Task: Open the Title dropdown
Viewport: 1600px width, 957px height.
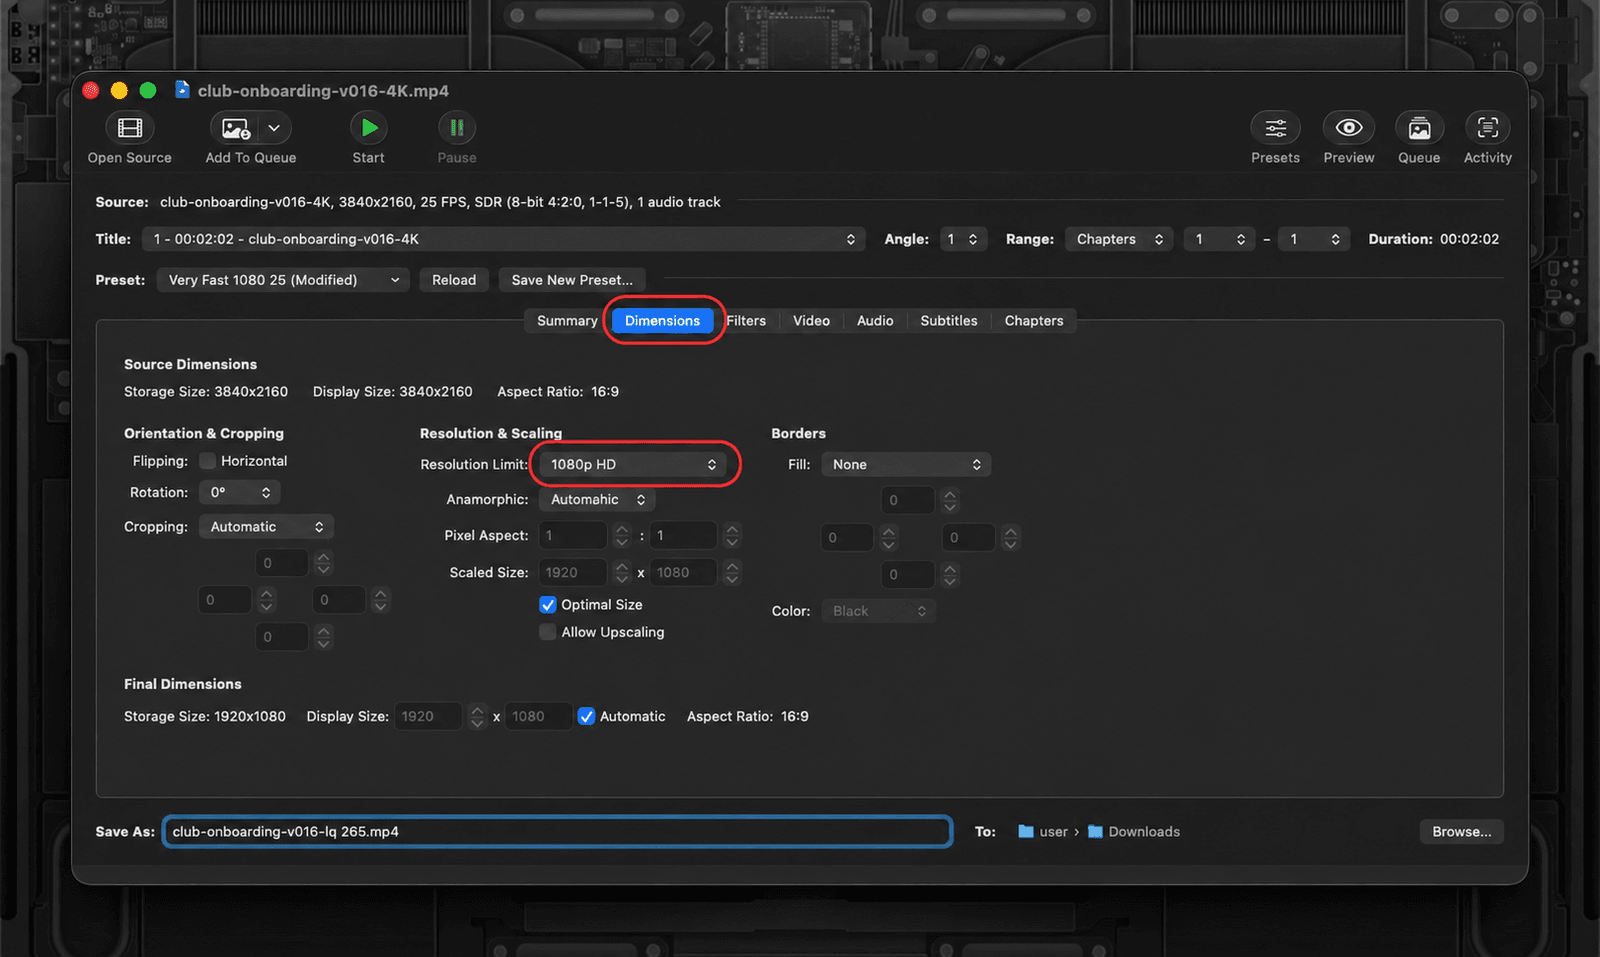Action: pos(504,239)
